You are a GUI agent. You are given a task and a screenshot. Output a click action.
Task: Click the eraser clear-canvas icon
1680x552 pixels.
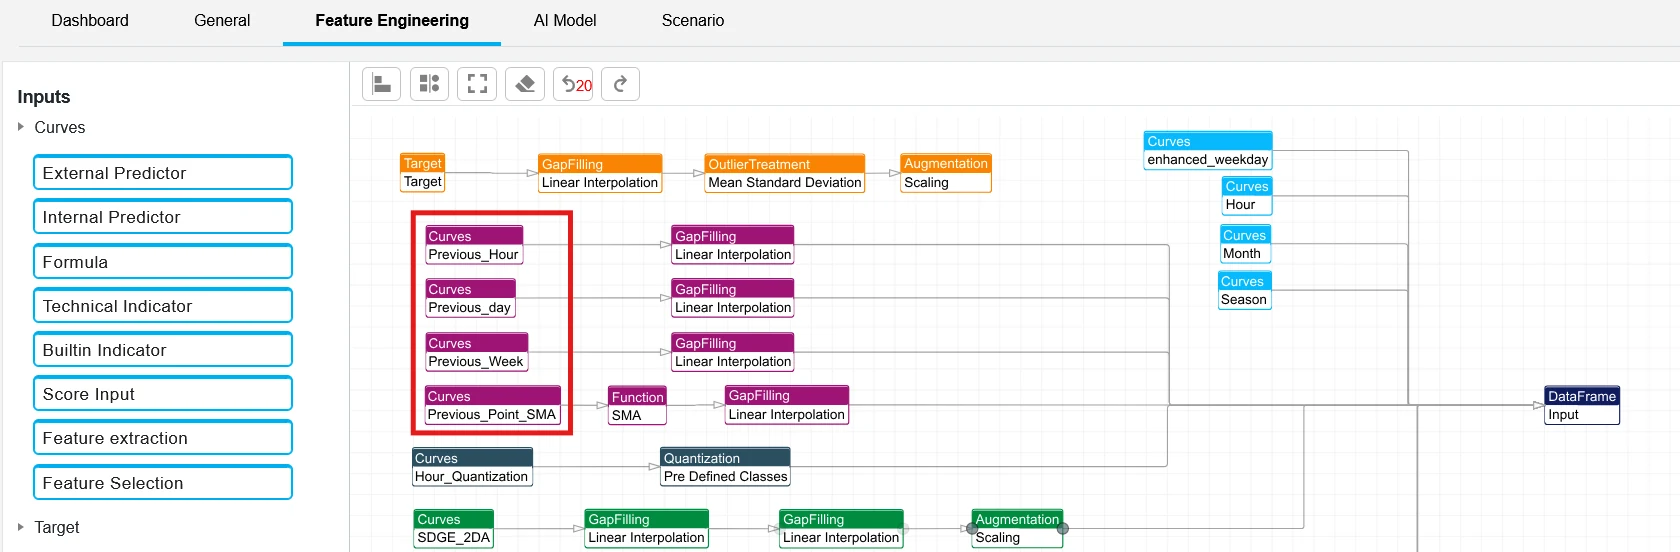pyautogui.click(x=525, y=84)
